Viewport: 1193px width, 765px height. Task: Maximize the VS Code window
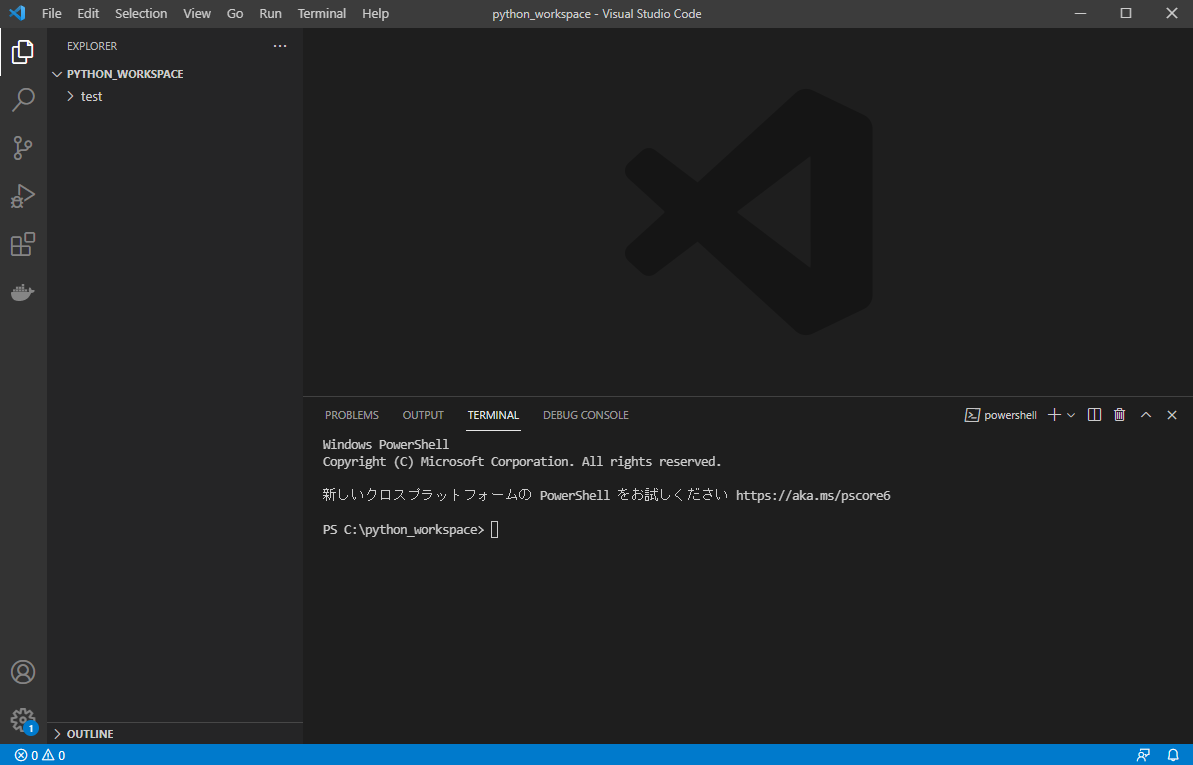pos(1126,14)
